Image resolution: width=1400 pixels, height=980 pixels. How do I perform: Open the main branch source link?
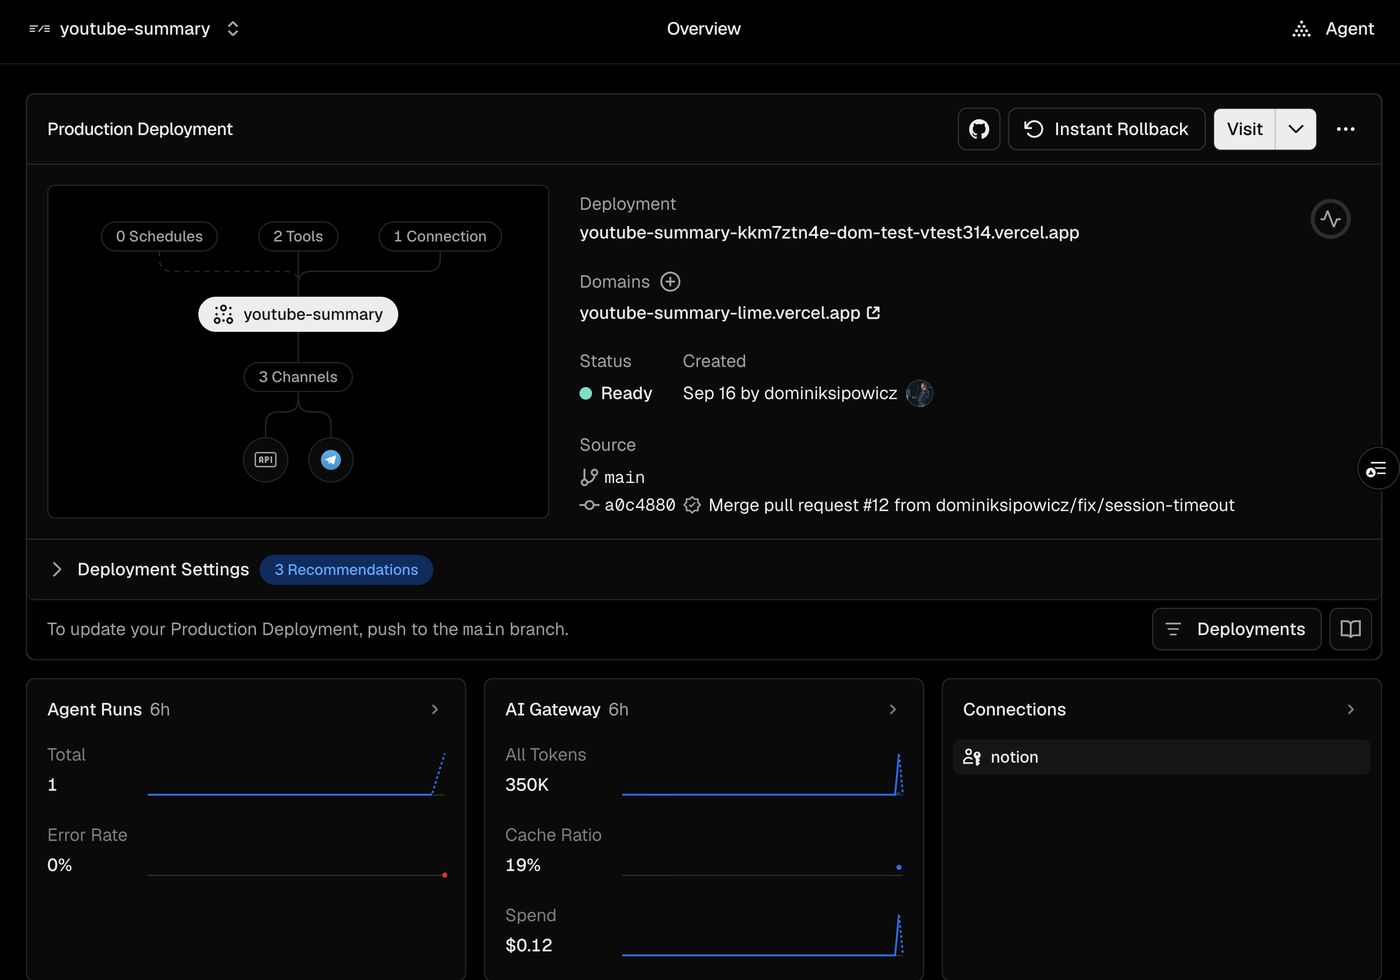pyautogui.click(x=613, y=477)
